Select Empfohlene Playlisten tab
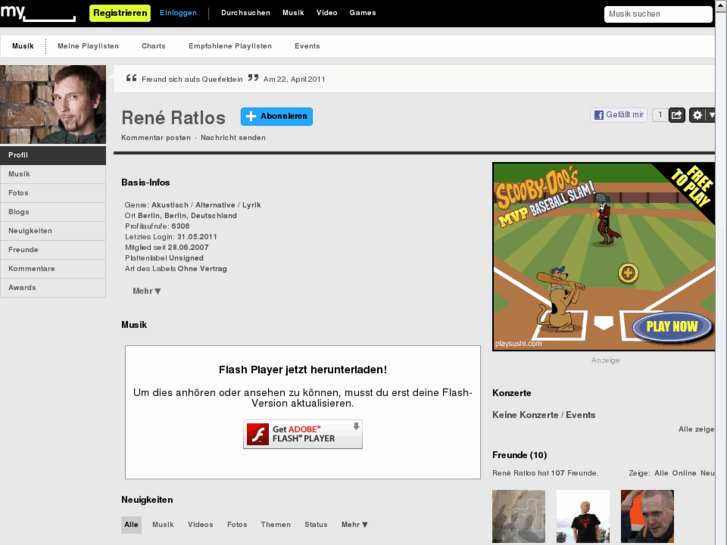The width and height of the screenshot is (727, 545). (230, 46)
